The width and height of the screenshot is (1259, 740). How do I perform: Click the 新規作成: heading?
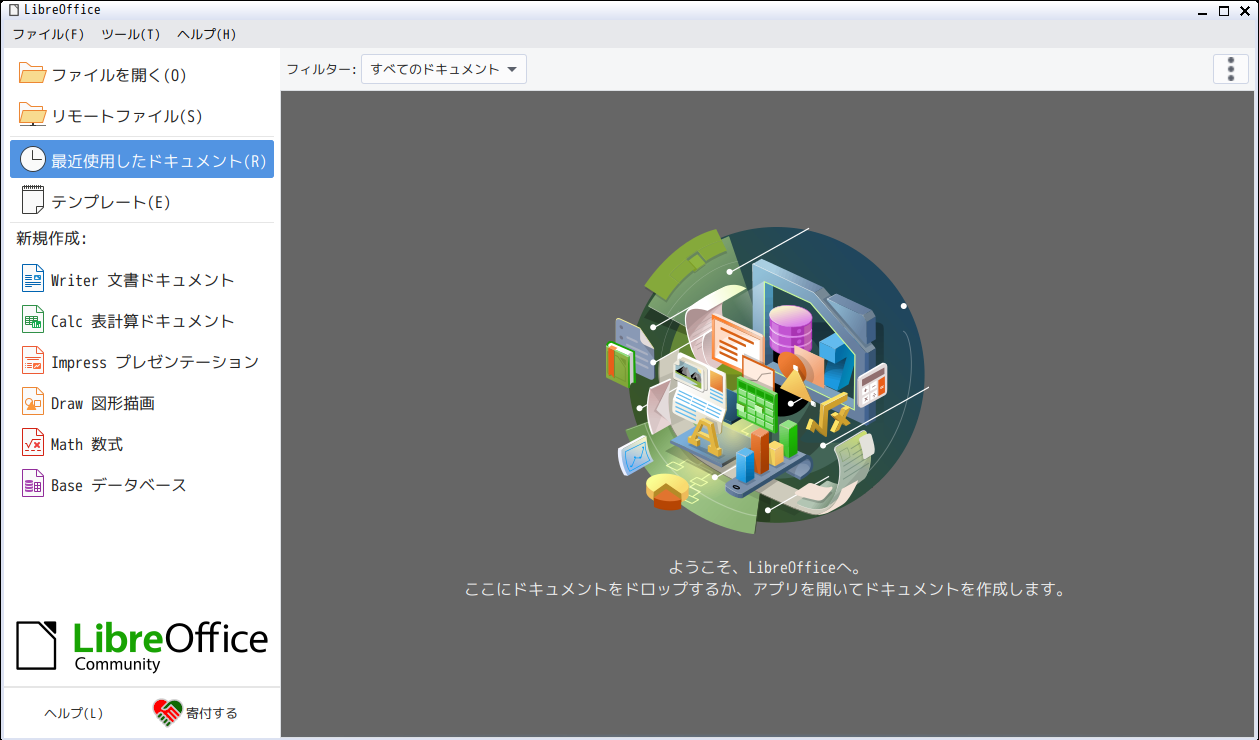tap(52, 238)
